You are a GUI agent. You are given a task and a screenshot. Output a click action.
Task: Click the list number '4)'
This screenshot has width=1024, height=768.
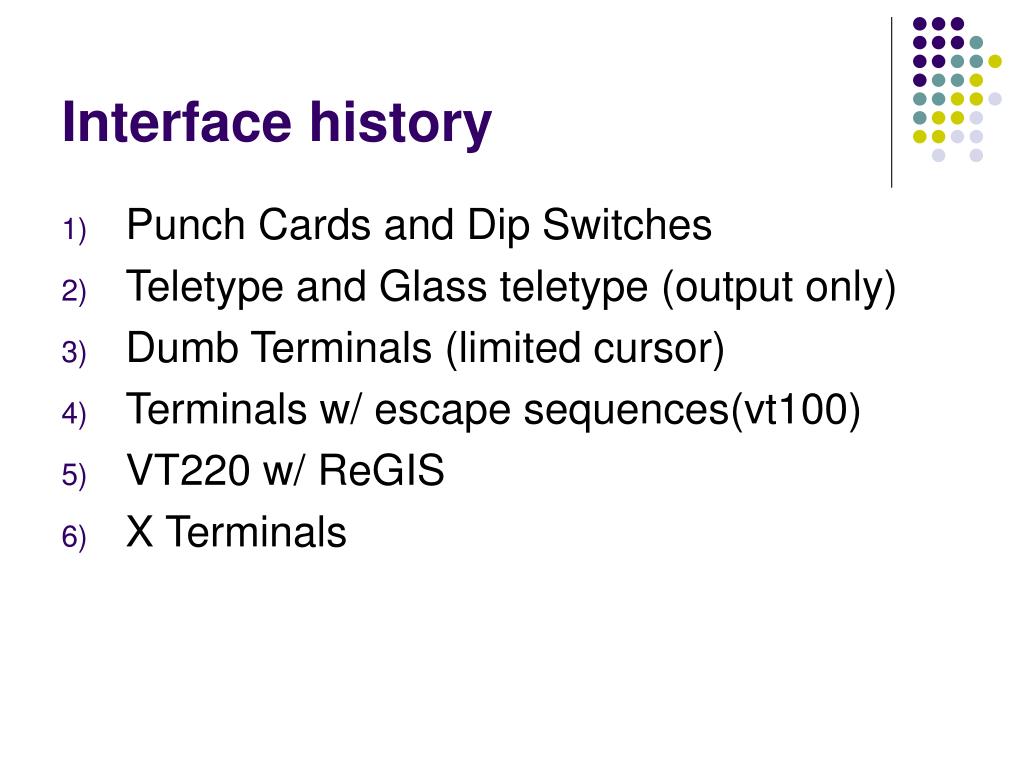point(74,414)
